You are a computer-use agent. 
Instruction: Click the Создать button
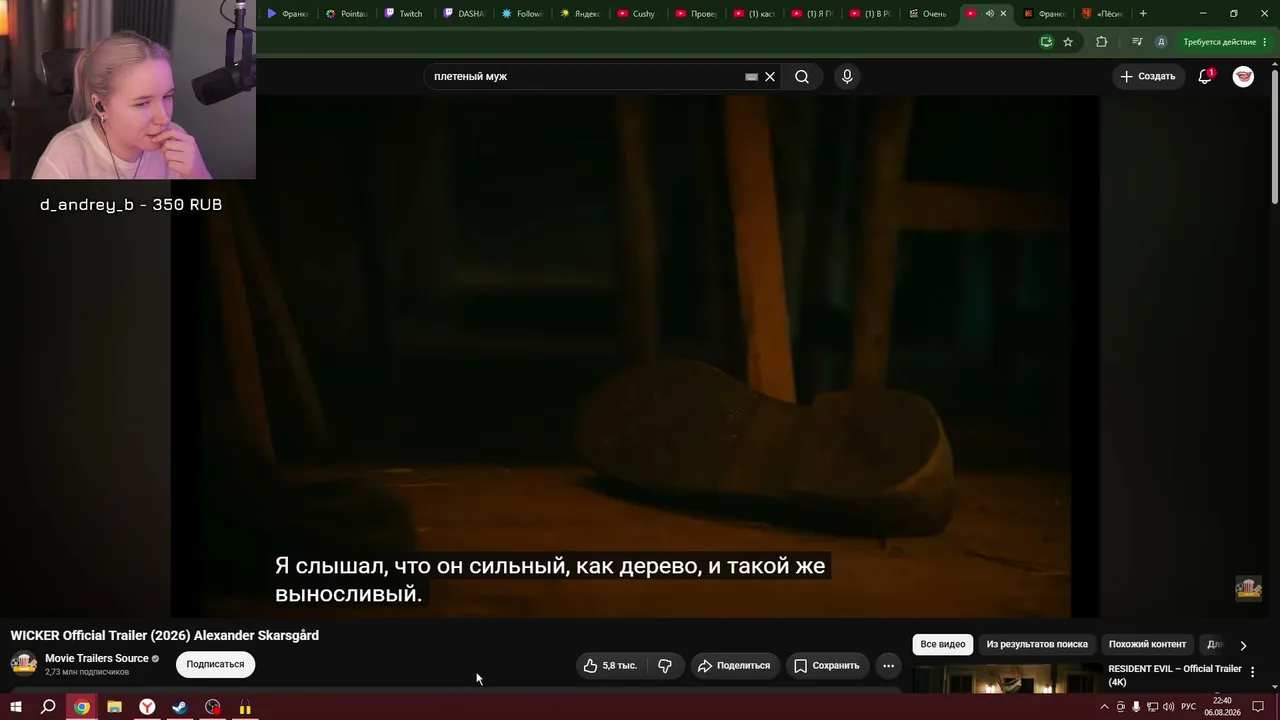coord(1148,76)
